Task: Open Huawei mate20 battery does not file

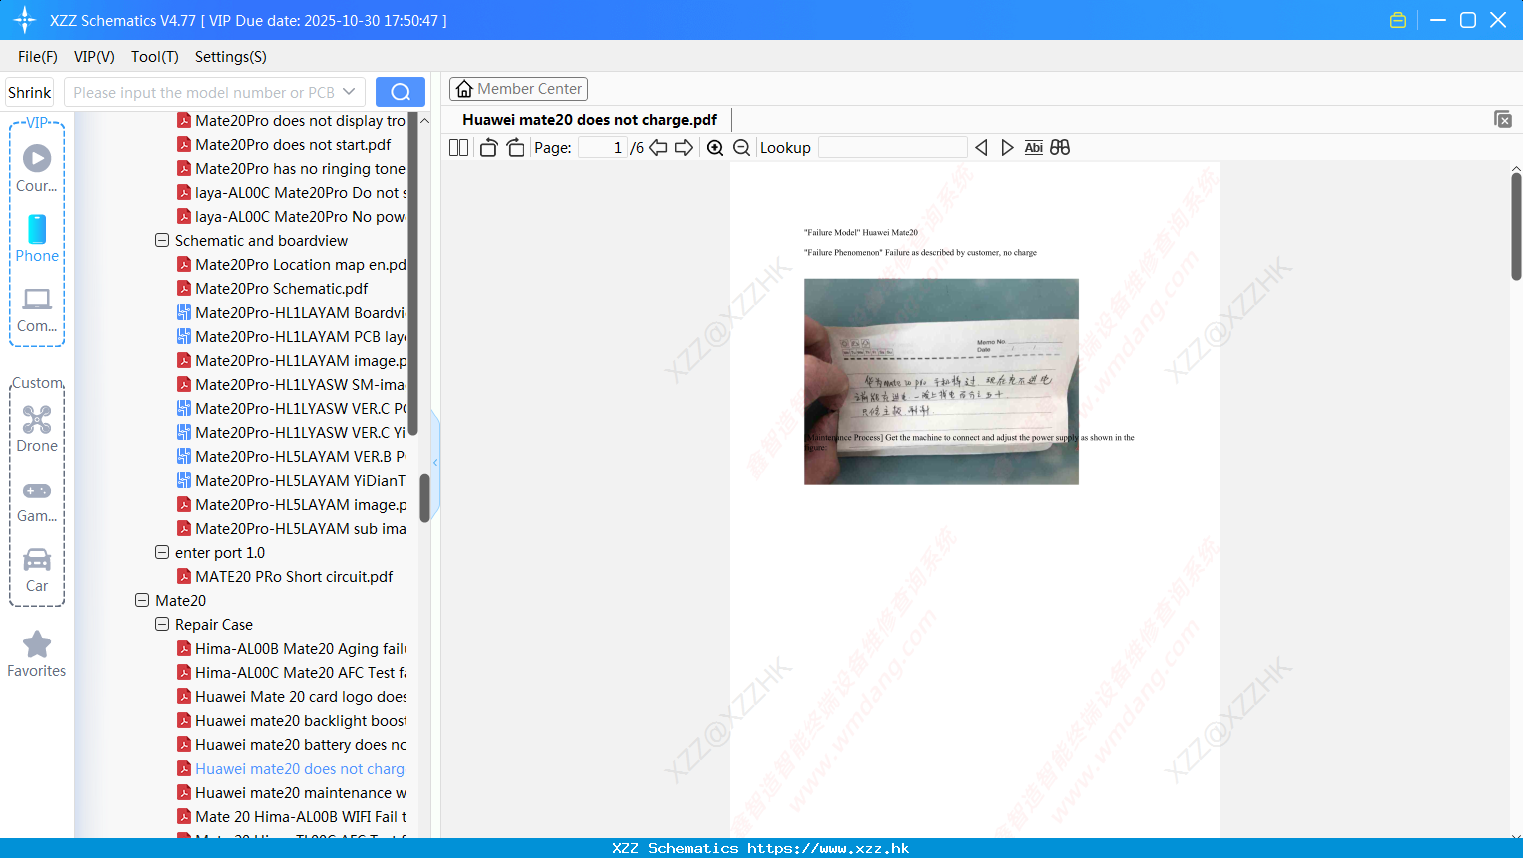Action: click(x=292, y=744)
